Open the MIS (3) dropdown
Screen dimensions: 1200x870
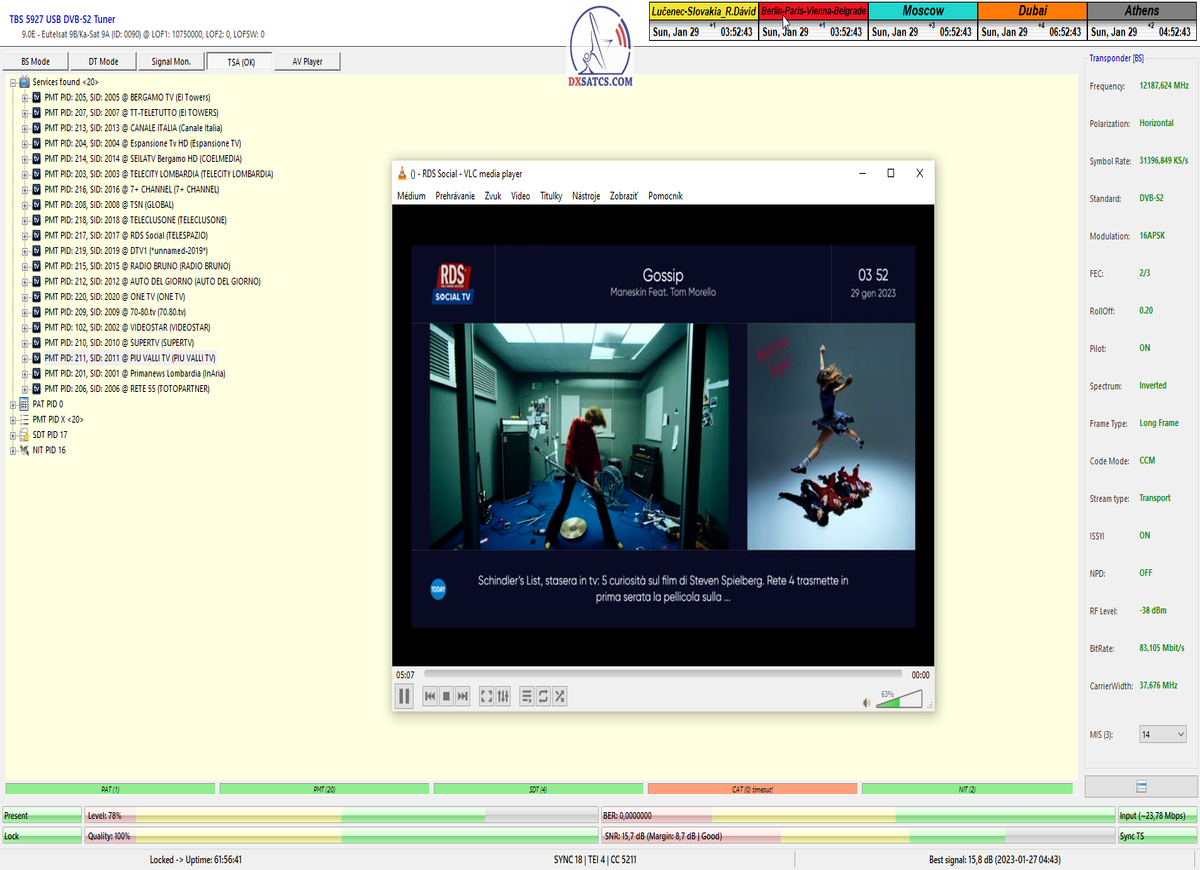pos(1163,734)
